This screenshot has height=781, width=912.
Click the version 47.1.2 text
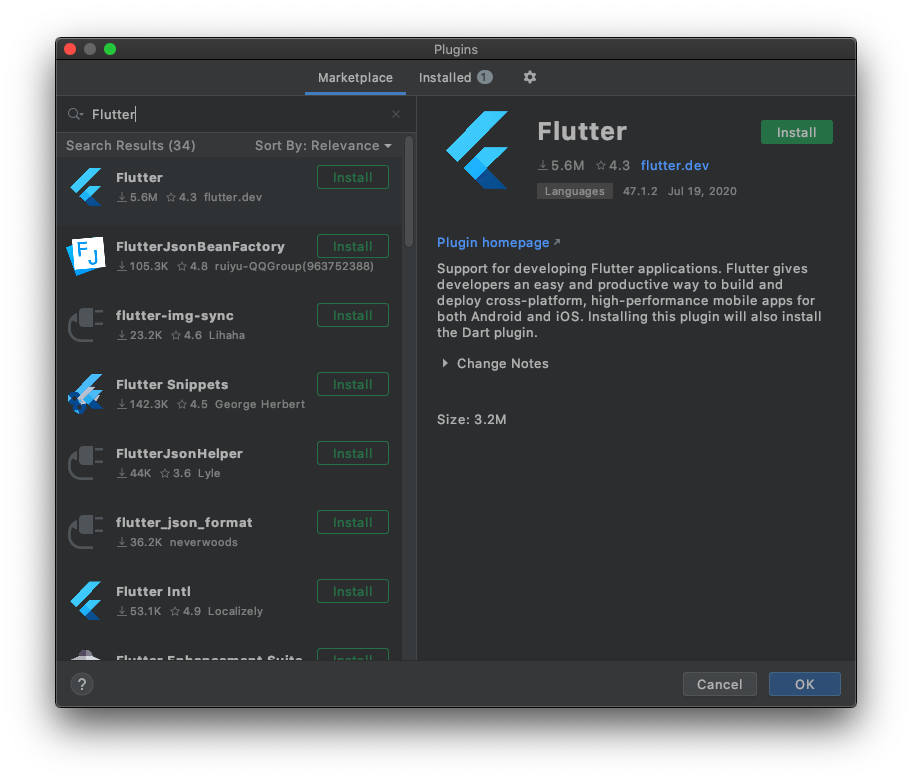tap(640, 191)
